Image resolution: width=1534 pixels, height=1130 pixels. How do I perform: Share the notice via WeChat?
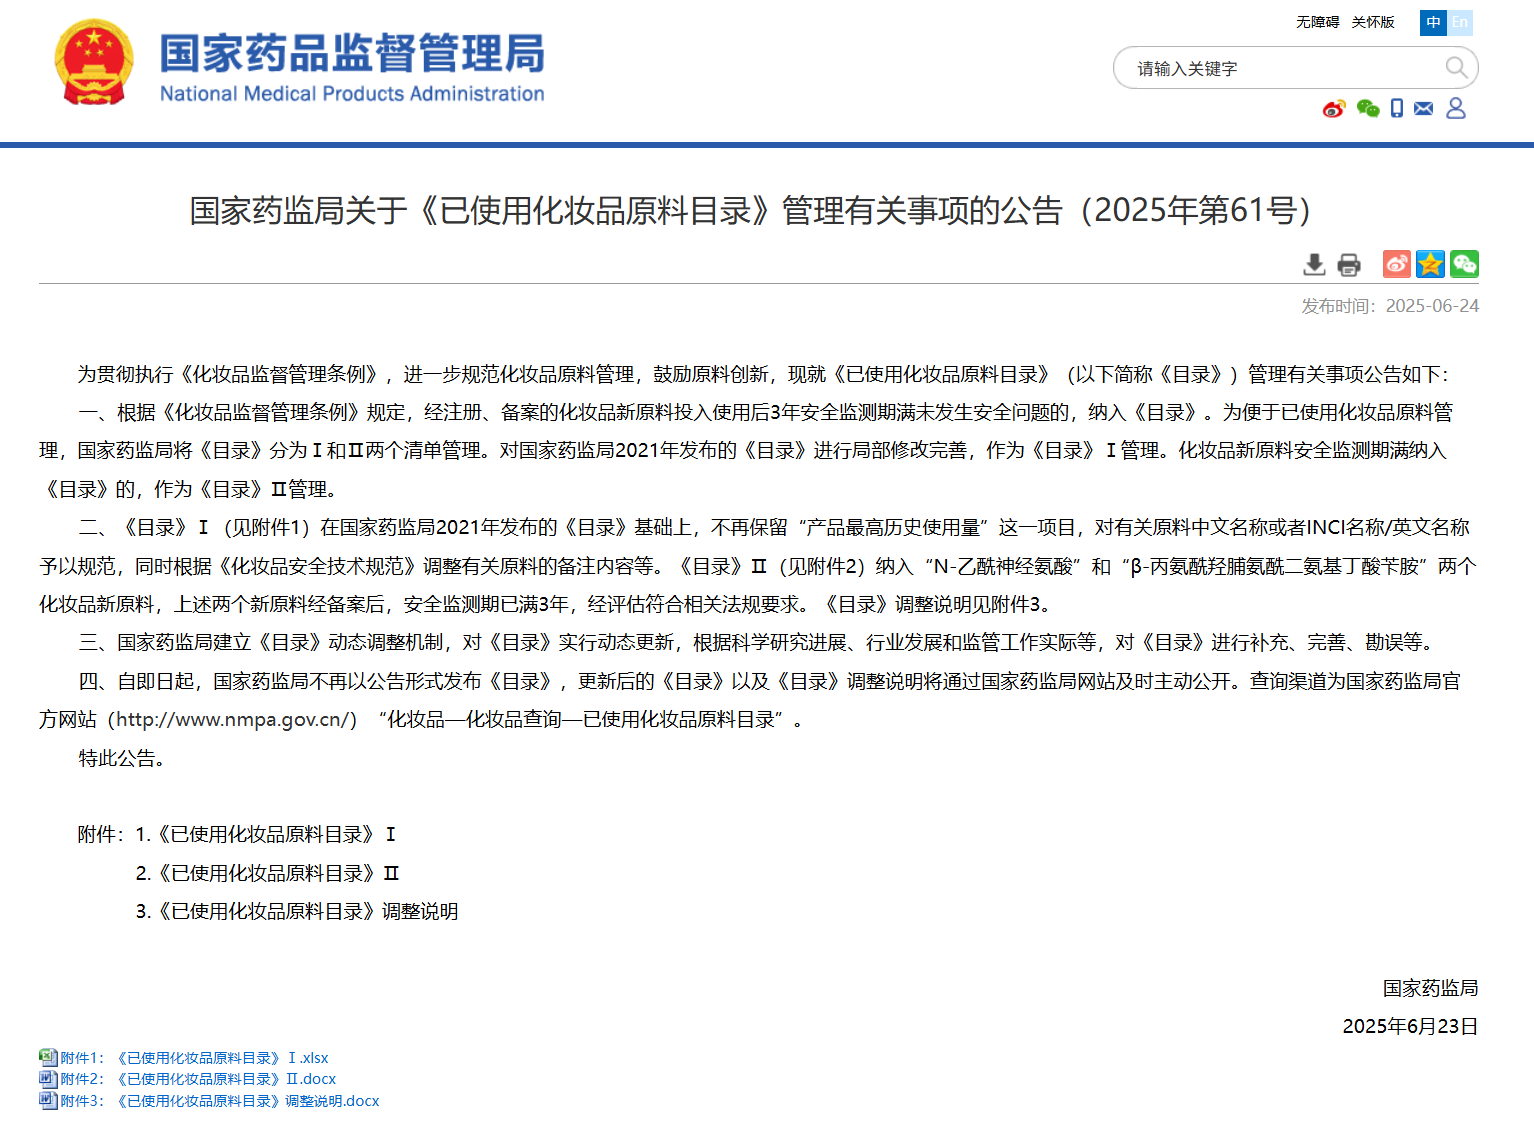click(1465, 264)
